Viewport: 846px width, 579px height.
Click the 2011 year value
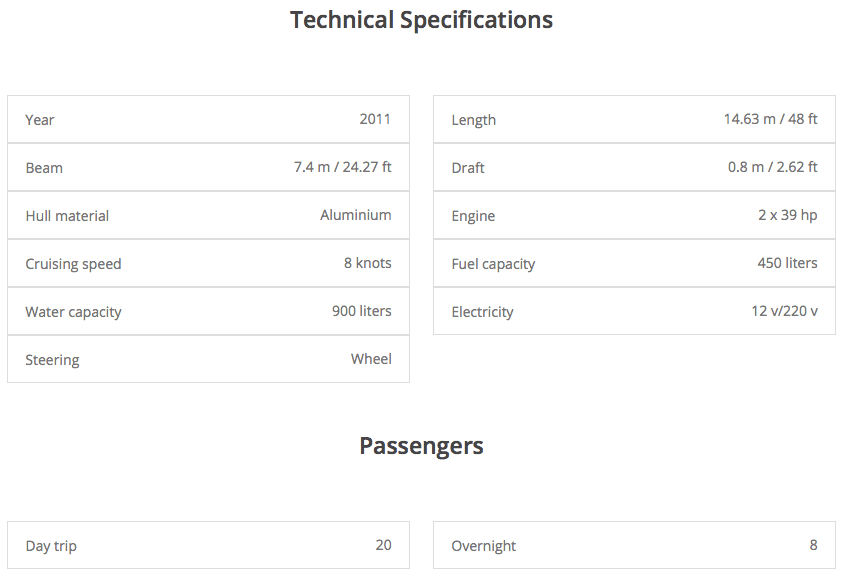[375, 119]
